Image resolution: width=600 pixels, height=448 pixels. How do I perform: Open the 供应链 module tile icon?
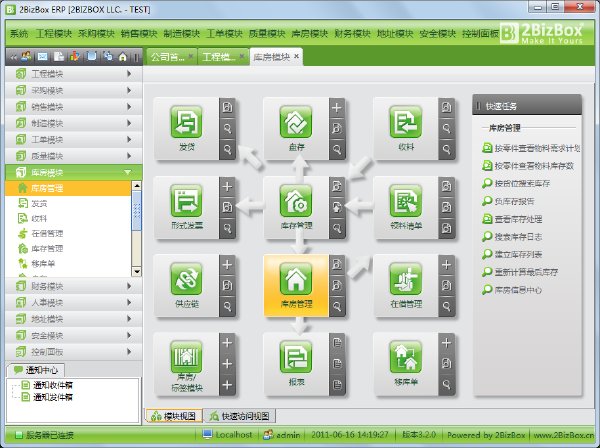186,279
